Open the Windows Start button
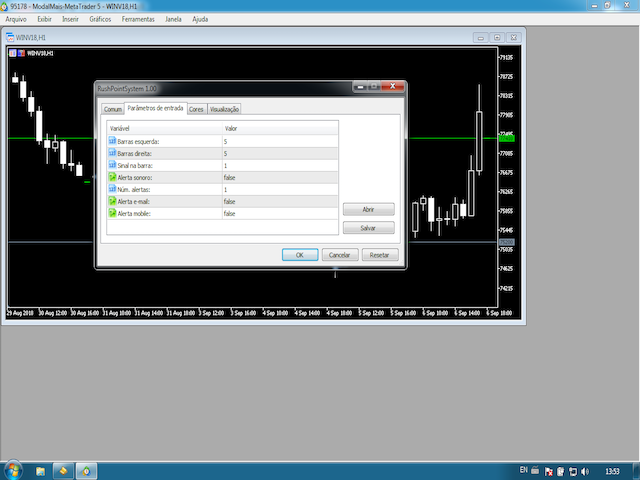Screen dimensions: 640x480 pos(13,470)
